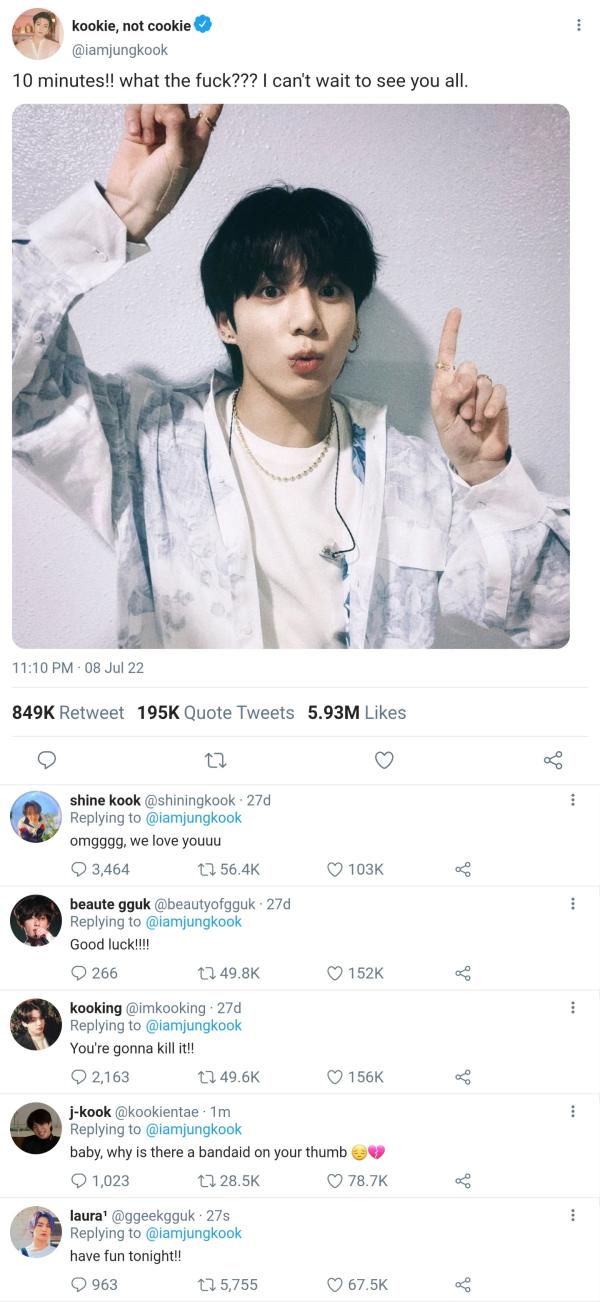
Task: Like kooking's "You're gonna kill it!!" reply
Action: coord(336,1077)
